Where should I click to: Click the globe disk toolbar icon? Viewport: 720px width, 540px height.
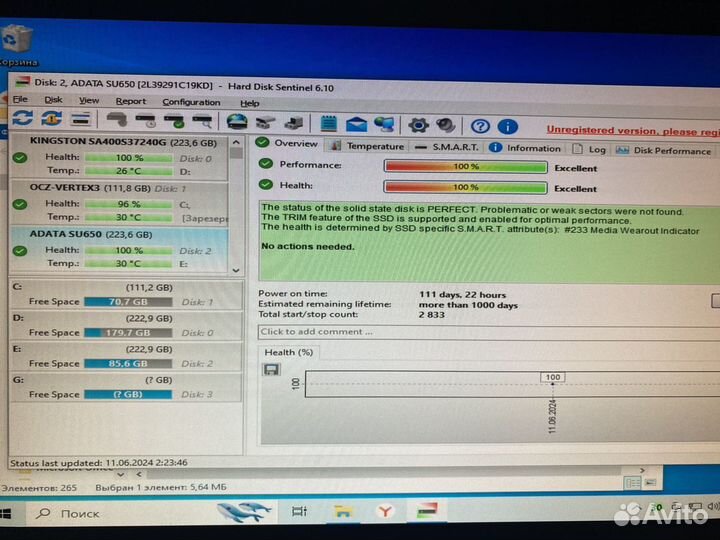pyautogui.click(x=237, y=122)
